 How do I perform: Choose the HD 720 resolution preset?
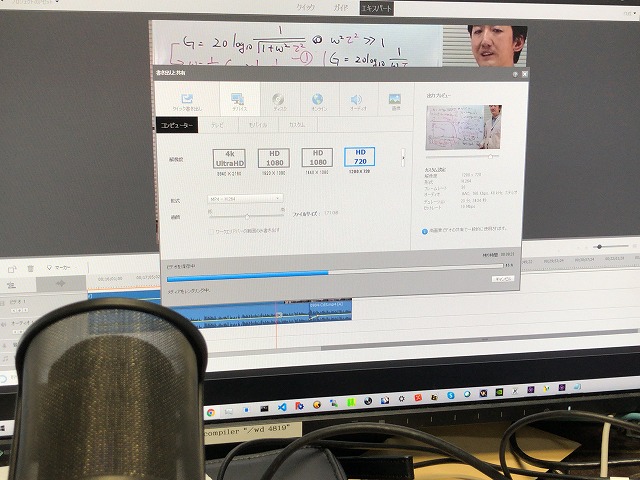point(360,157)
